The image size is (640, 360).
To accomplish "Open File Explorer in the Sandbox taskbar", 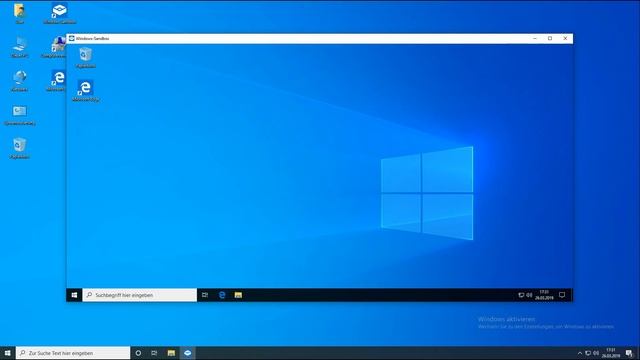I will coord(238,295).
